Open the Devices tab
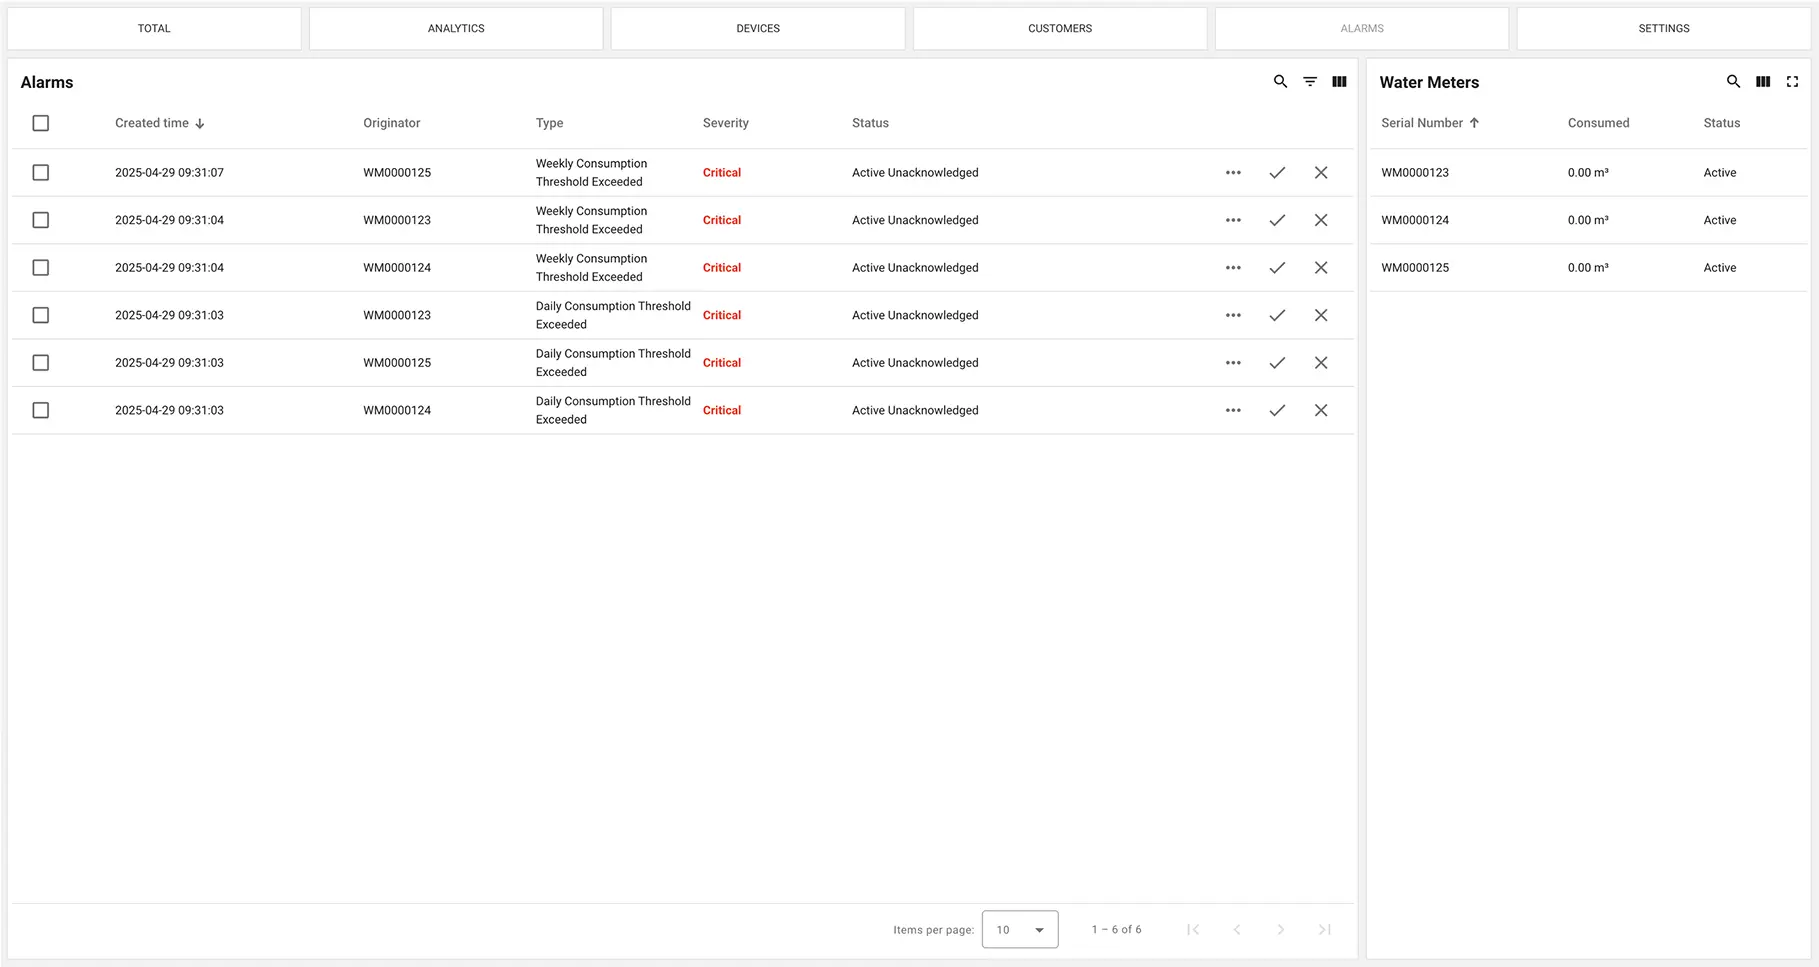This screenshot has width=1819, height=967. pyautogui.click(x=758, y=29)
